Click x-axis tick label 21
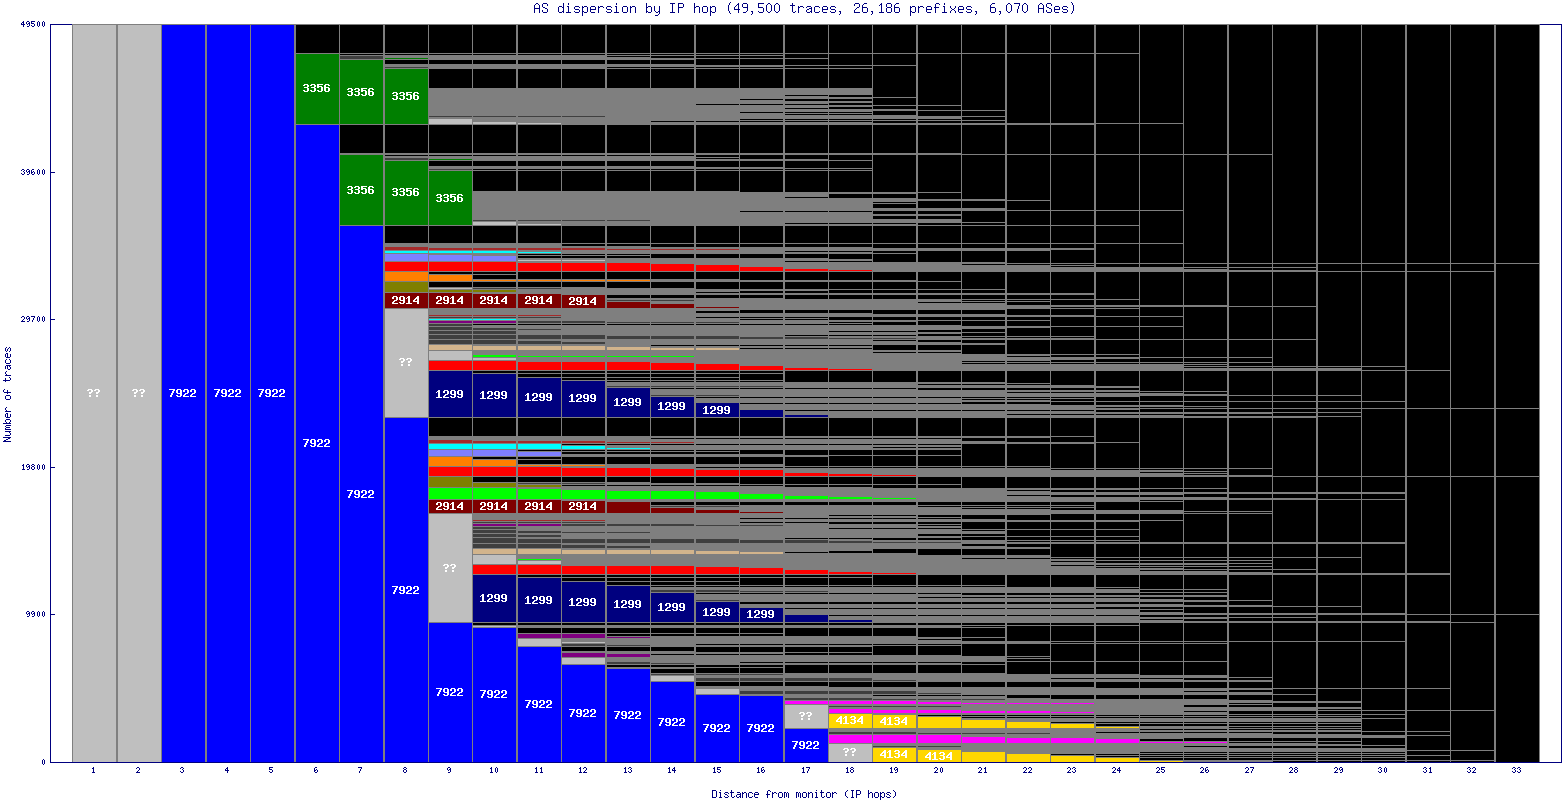1562x800 pixels. click(982, 771)
